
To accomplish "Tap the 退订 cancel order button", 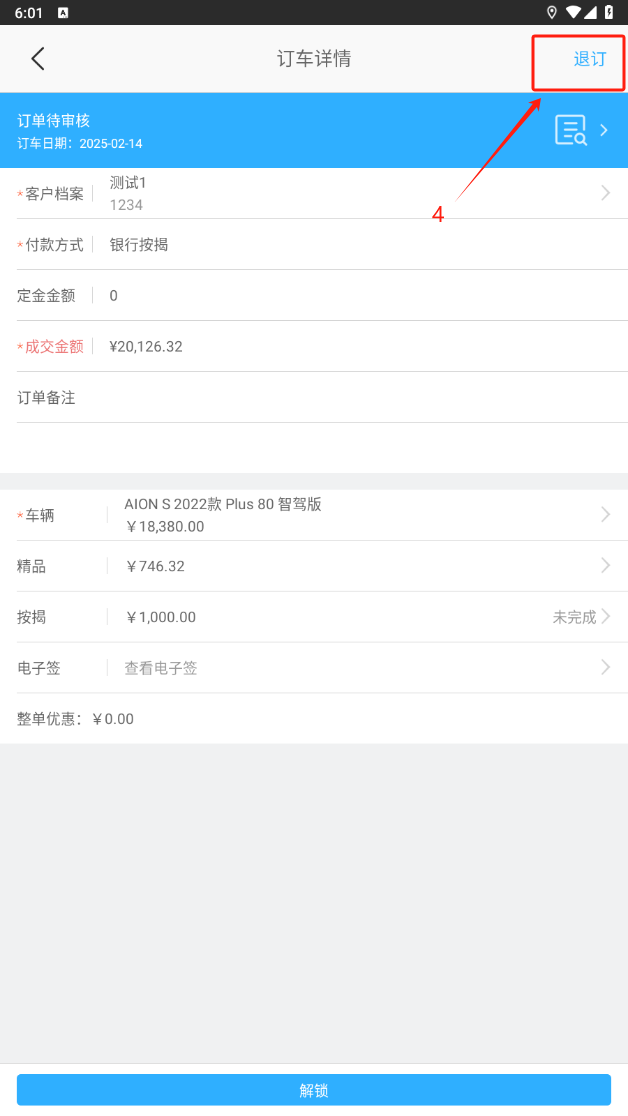I will 589,59.
